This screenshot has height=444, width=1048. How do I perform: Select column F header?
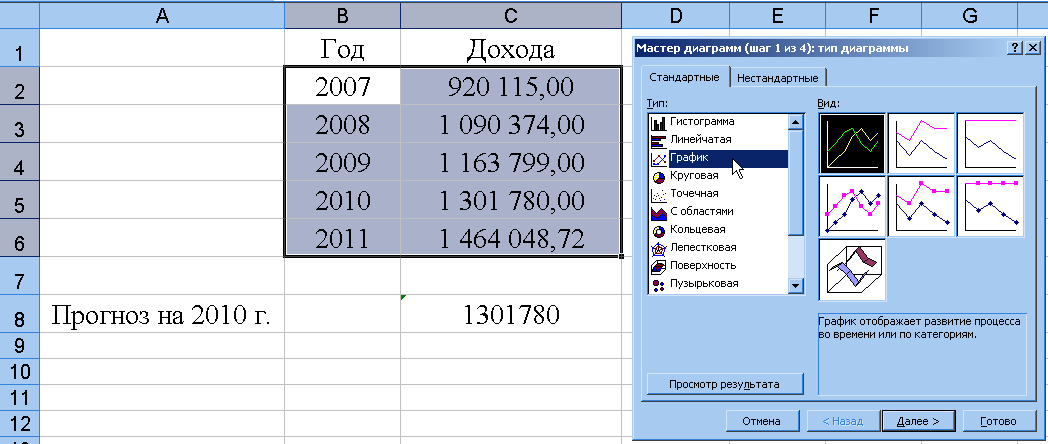click(872, 16)
